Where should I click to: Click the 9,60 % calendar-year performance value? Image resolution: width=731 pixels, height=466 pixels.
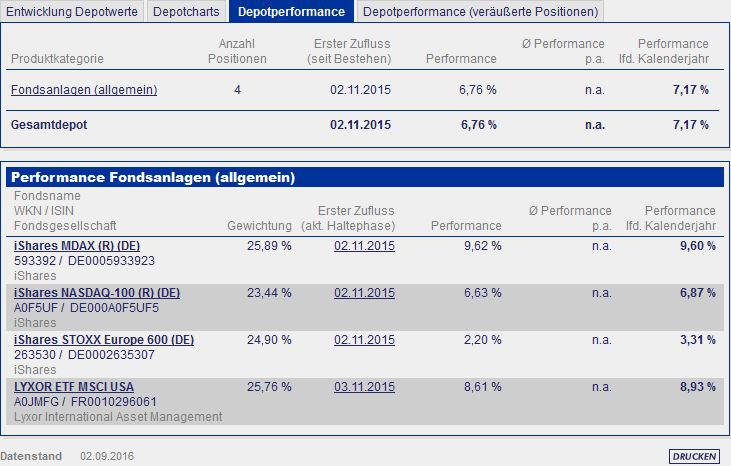pos(697,246)
